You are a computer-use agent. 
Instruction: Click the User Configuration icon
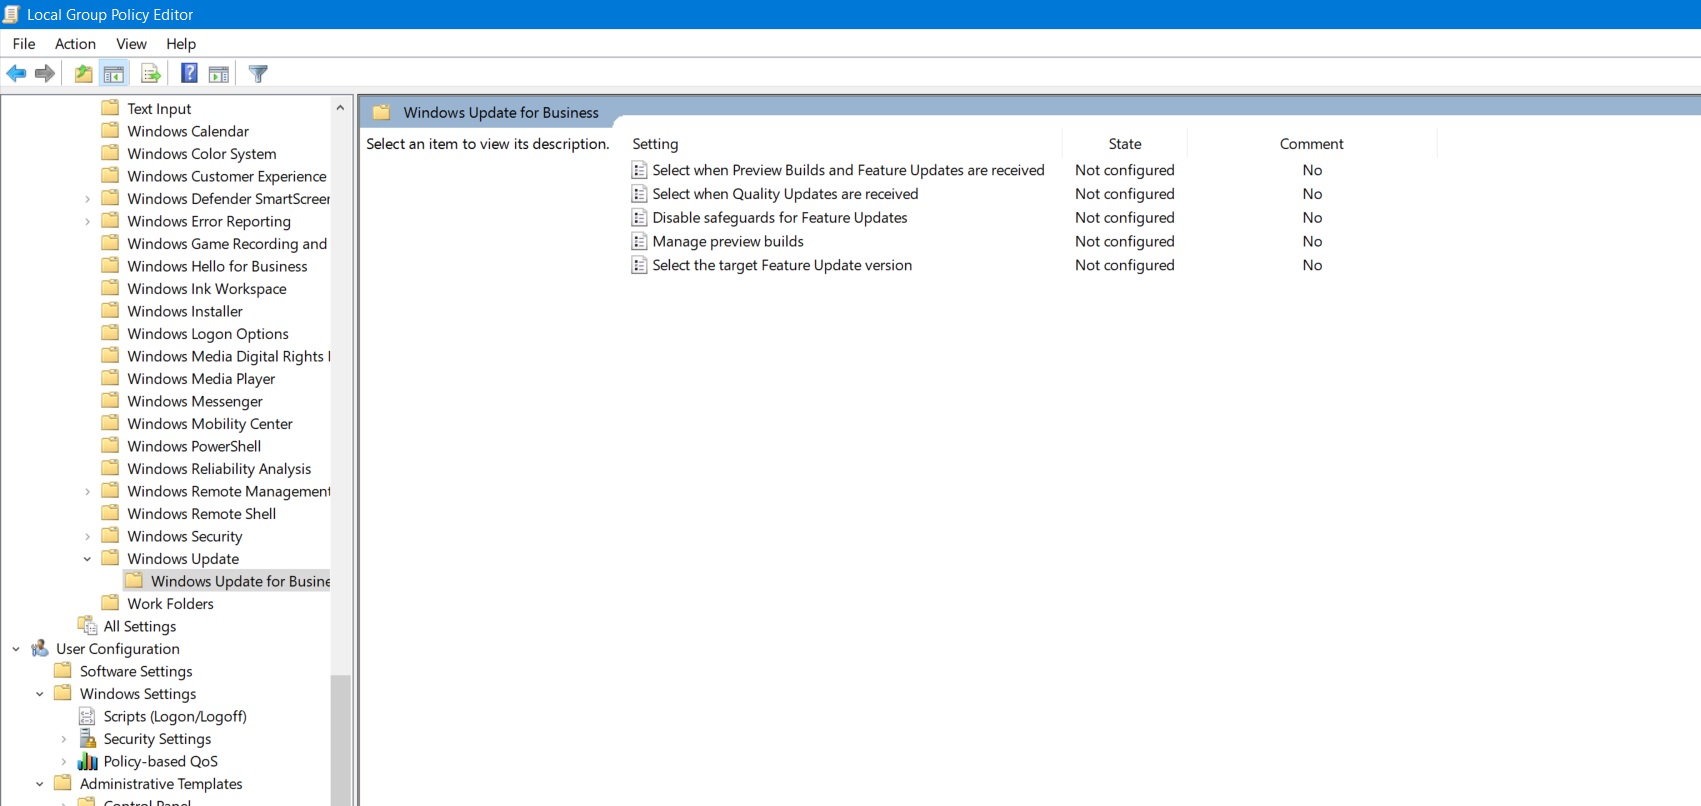[x=40, y=649]
